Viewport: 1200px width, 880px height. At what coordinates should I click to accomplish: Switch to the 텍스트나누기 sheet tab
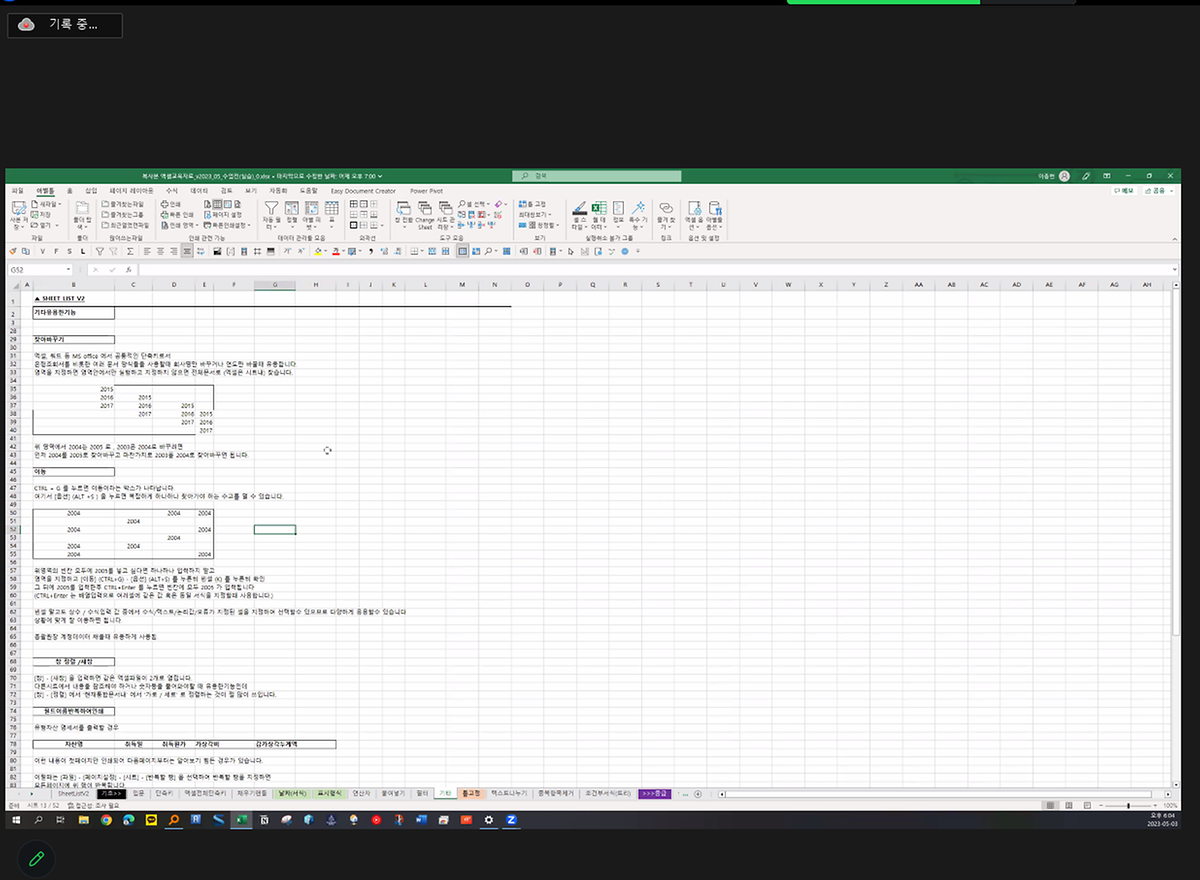coord(510,793)
